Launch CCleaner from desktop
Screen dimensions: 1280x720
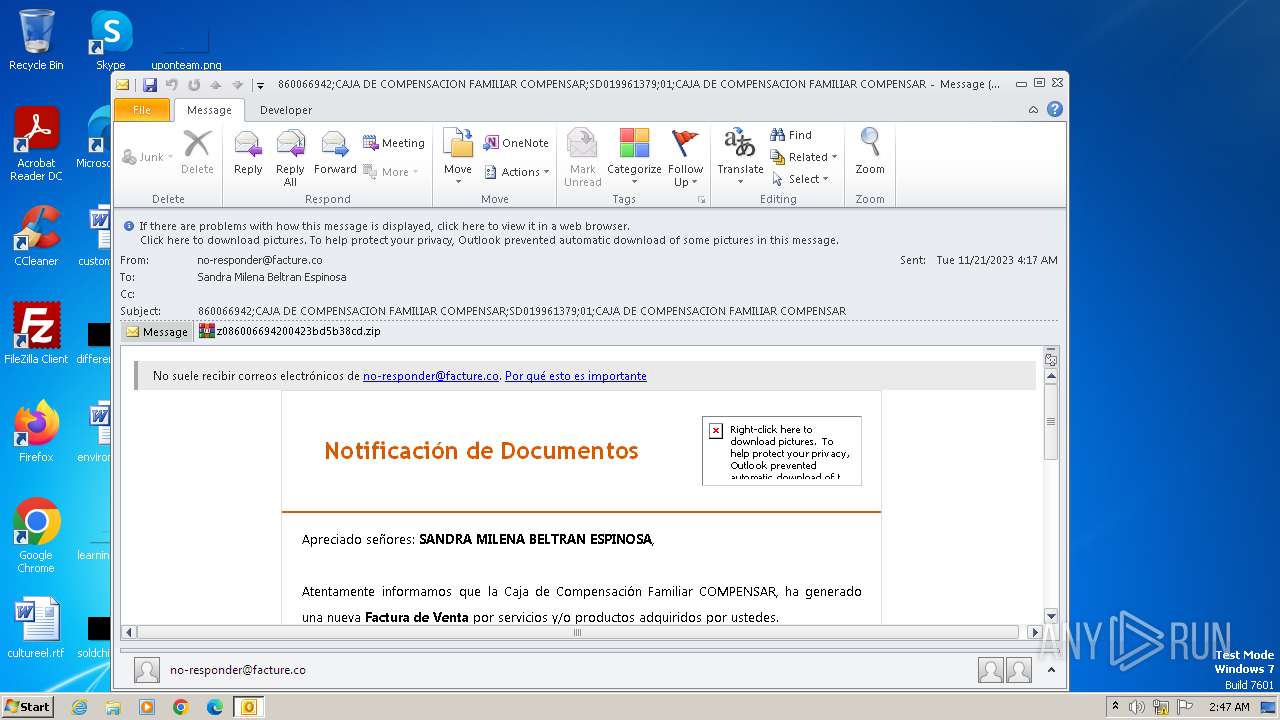pos(36,236)
